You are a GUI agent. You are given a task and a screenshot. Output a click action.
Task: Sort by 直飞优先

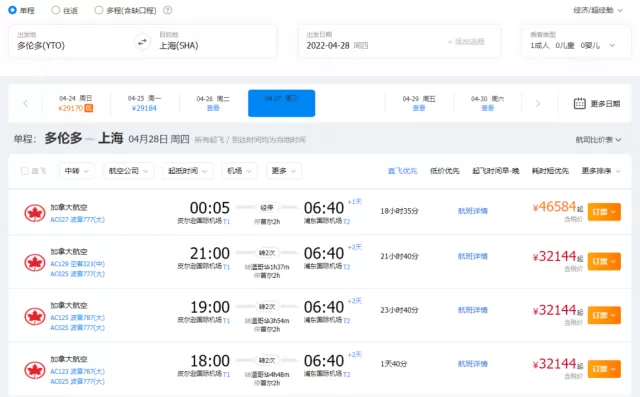pyautogui.click(x=402, y=171)
